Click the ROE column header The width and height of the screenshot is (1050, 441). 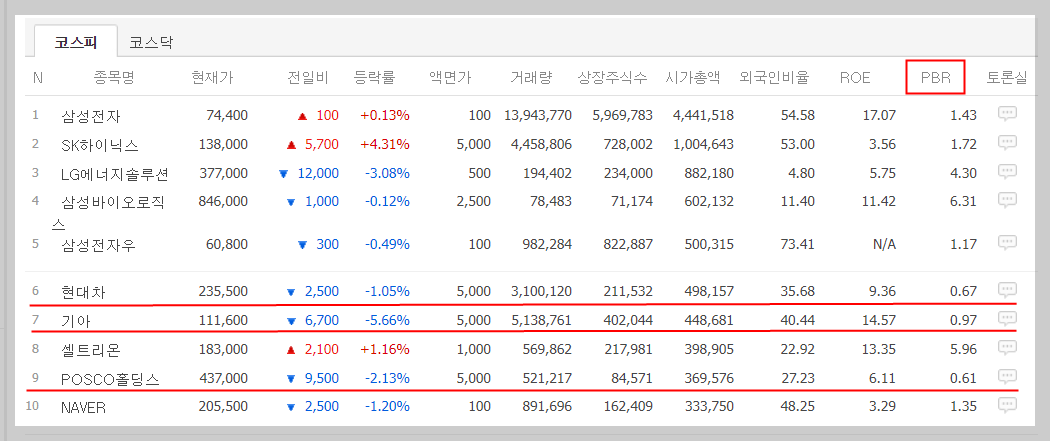[855, 78]
